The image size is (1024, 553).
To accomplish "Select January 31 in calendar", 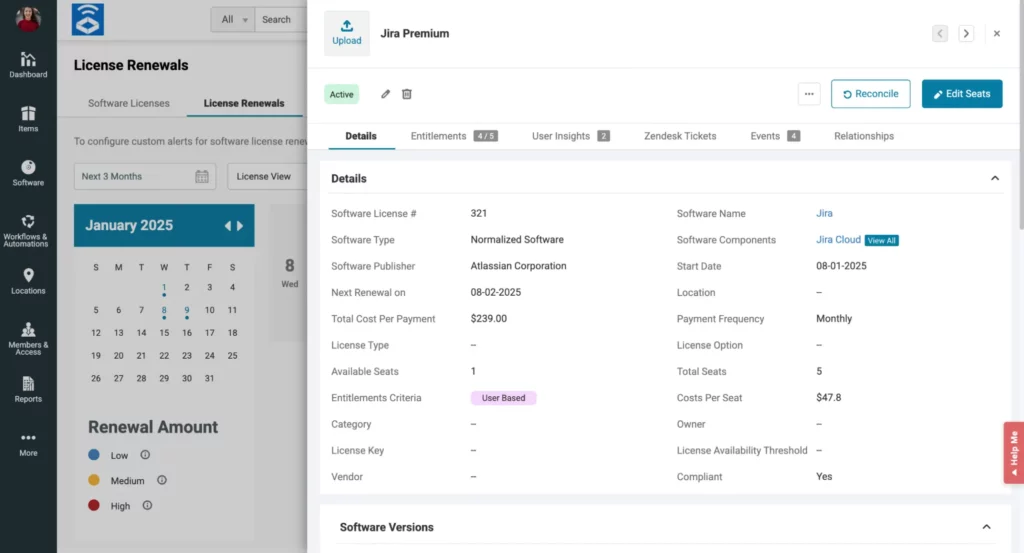I will [209, 378].
